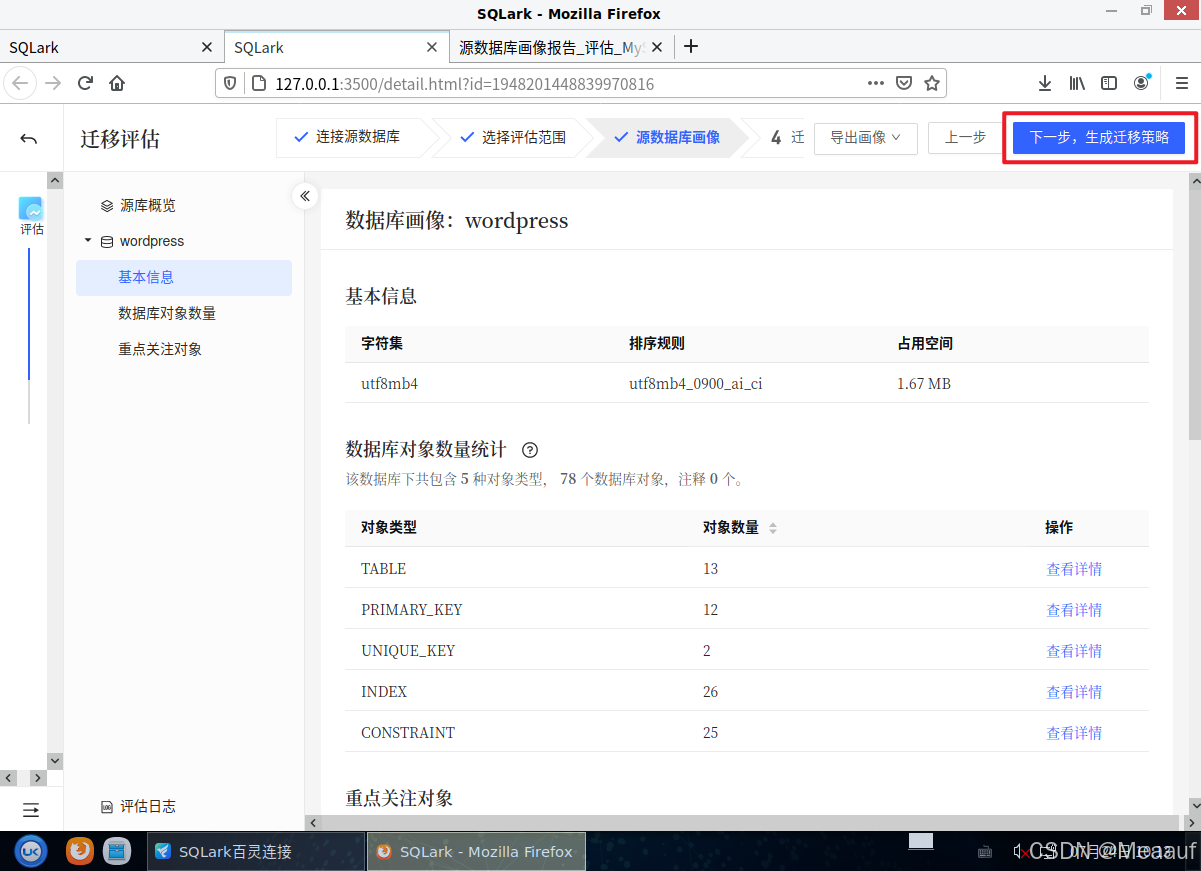Launch Firefox from the taskbar icon
This screenshot has height=871, width=1201.
click(80, 851)
